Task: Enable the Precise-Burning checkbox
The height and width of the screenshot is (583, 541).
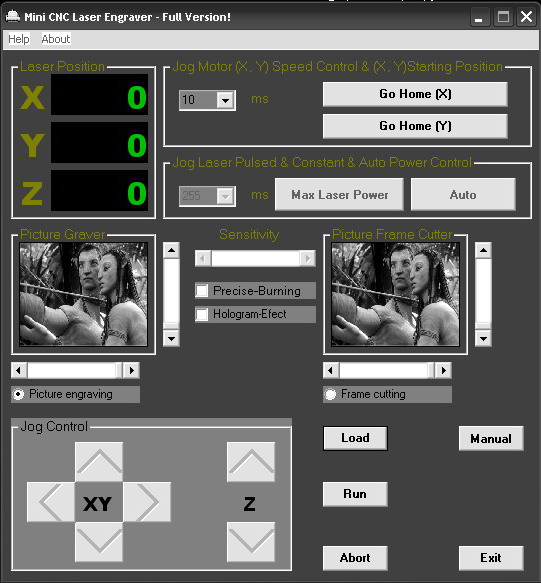Action: pyautogui.click(x=202, y=290)
